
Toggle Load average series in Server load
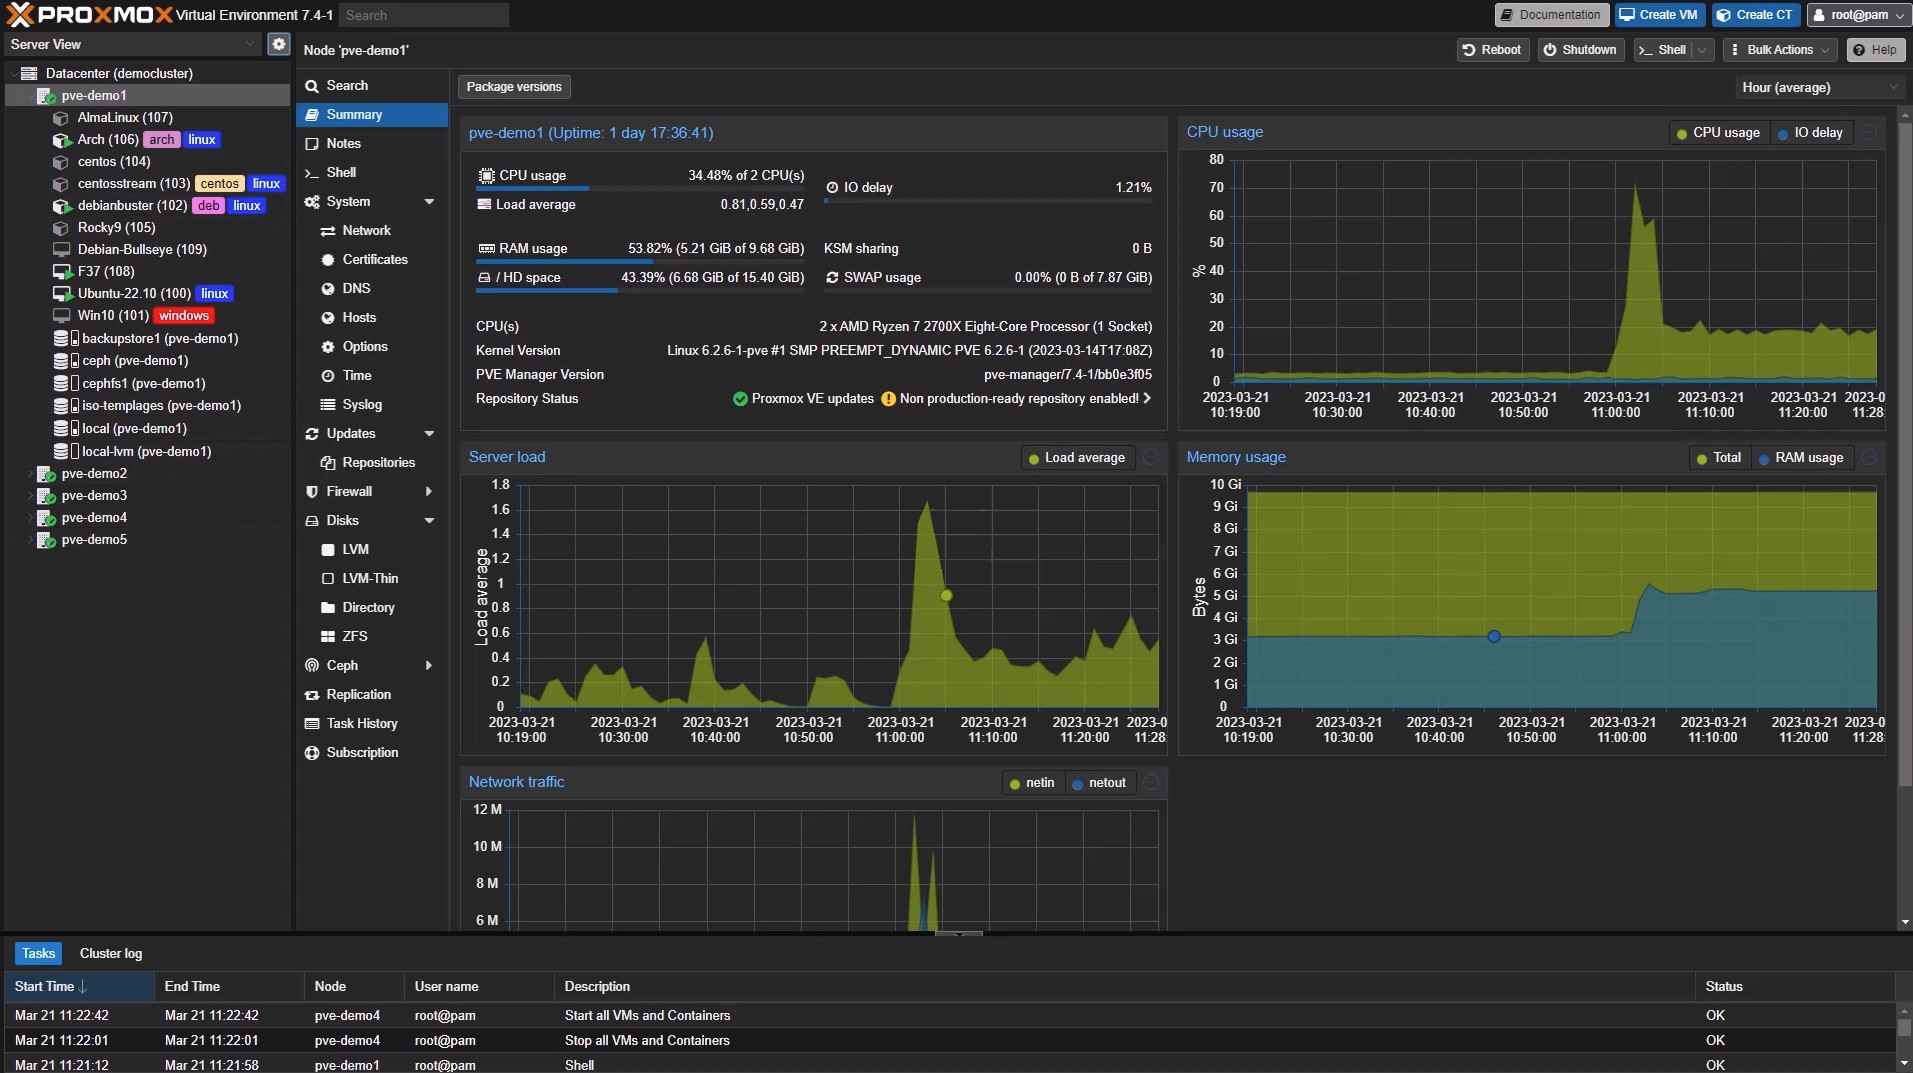pyautogui.click(x=1077, y=457)
